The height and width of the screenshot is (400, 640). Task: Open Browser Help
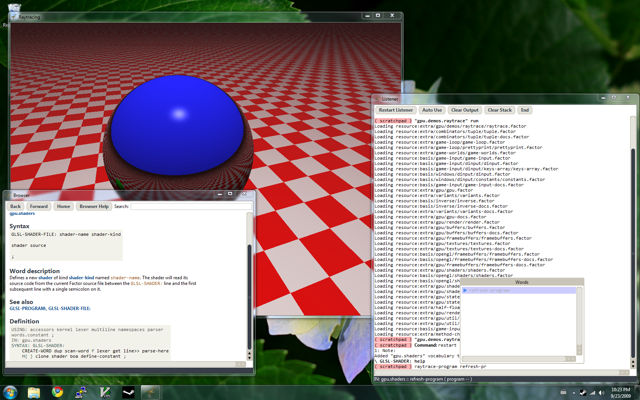(94, 207)
